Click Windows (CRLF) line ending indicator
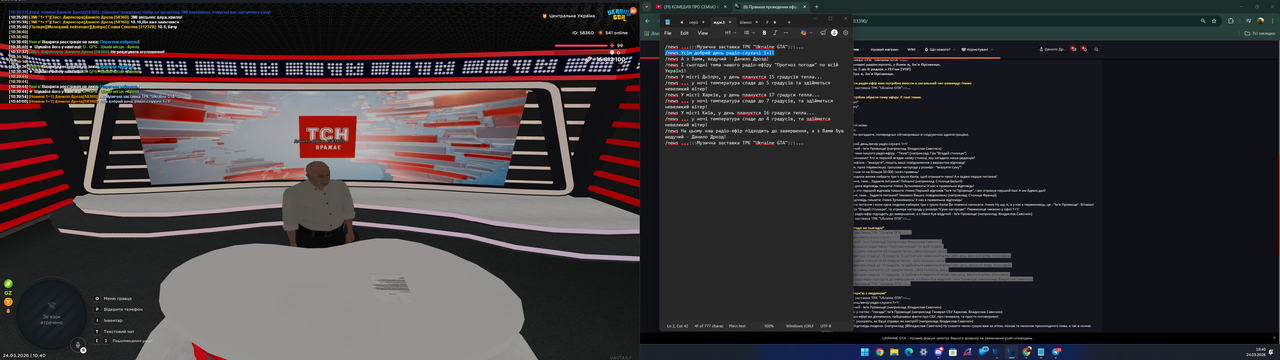1280x360 pixels. 801,326
